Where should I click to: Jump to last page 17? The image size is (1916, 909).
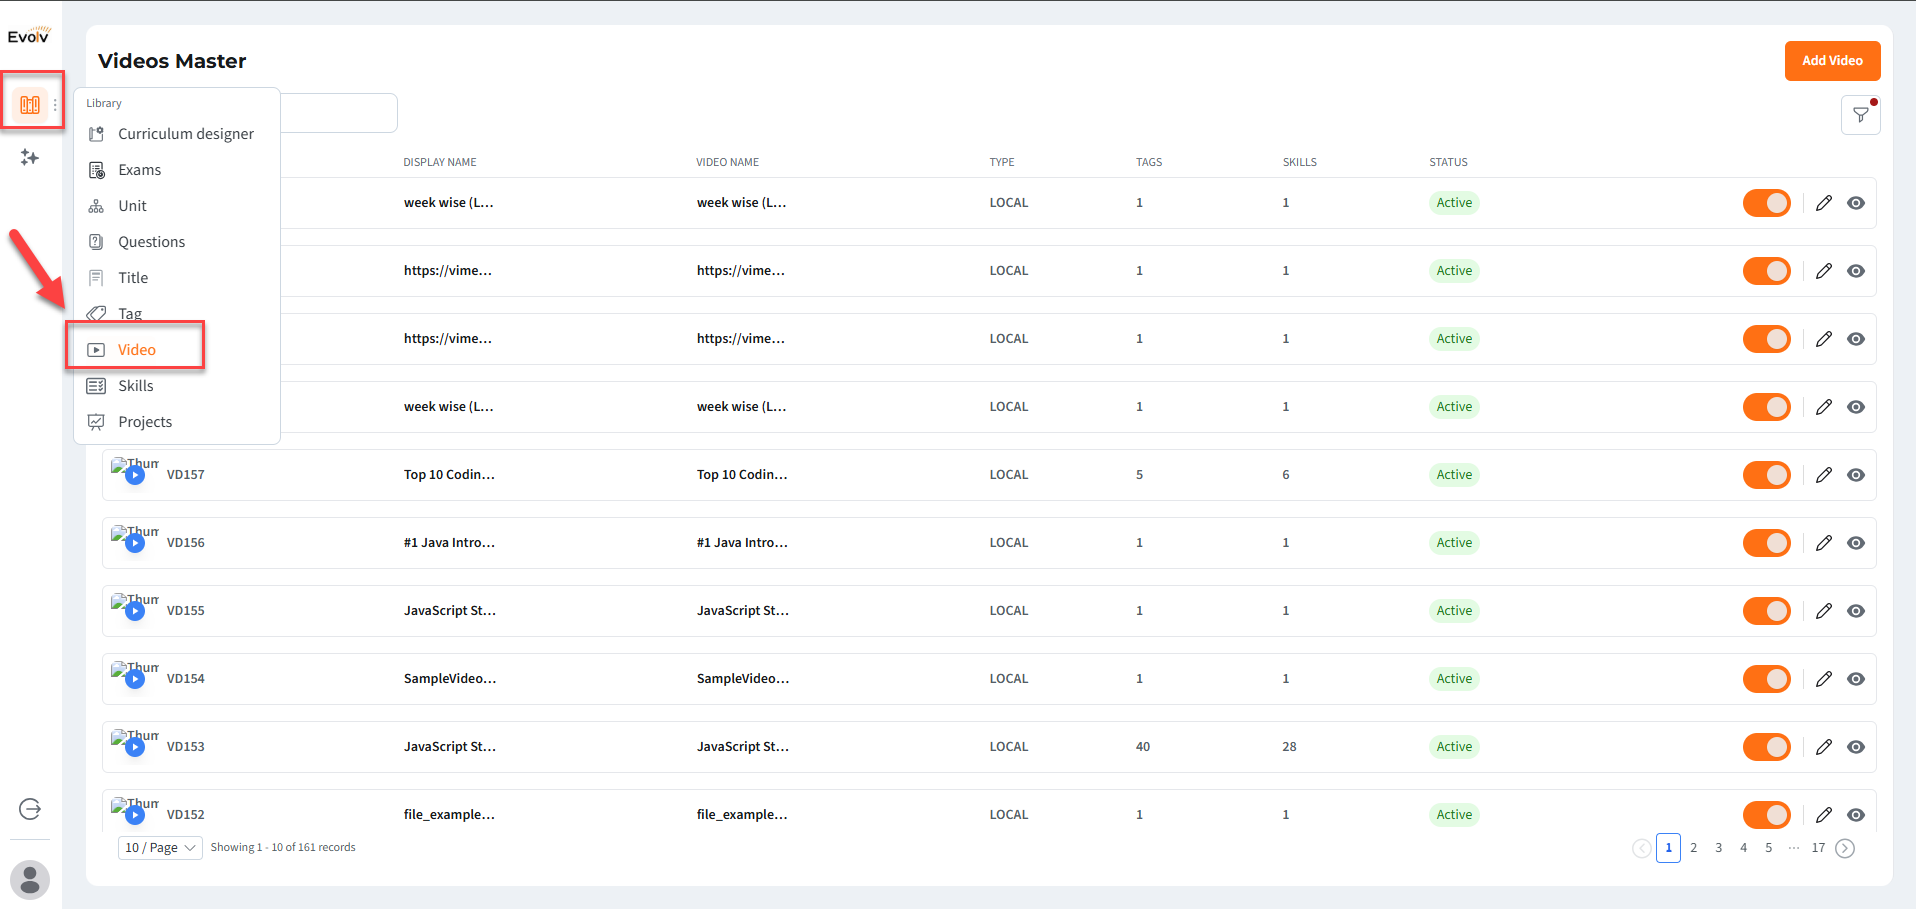pyautogui.click(x=1818, y=848)
